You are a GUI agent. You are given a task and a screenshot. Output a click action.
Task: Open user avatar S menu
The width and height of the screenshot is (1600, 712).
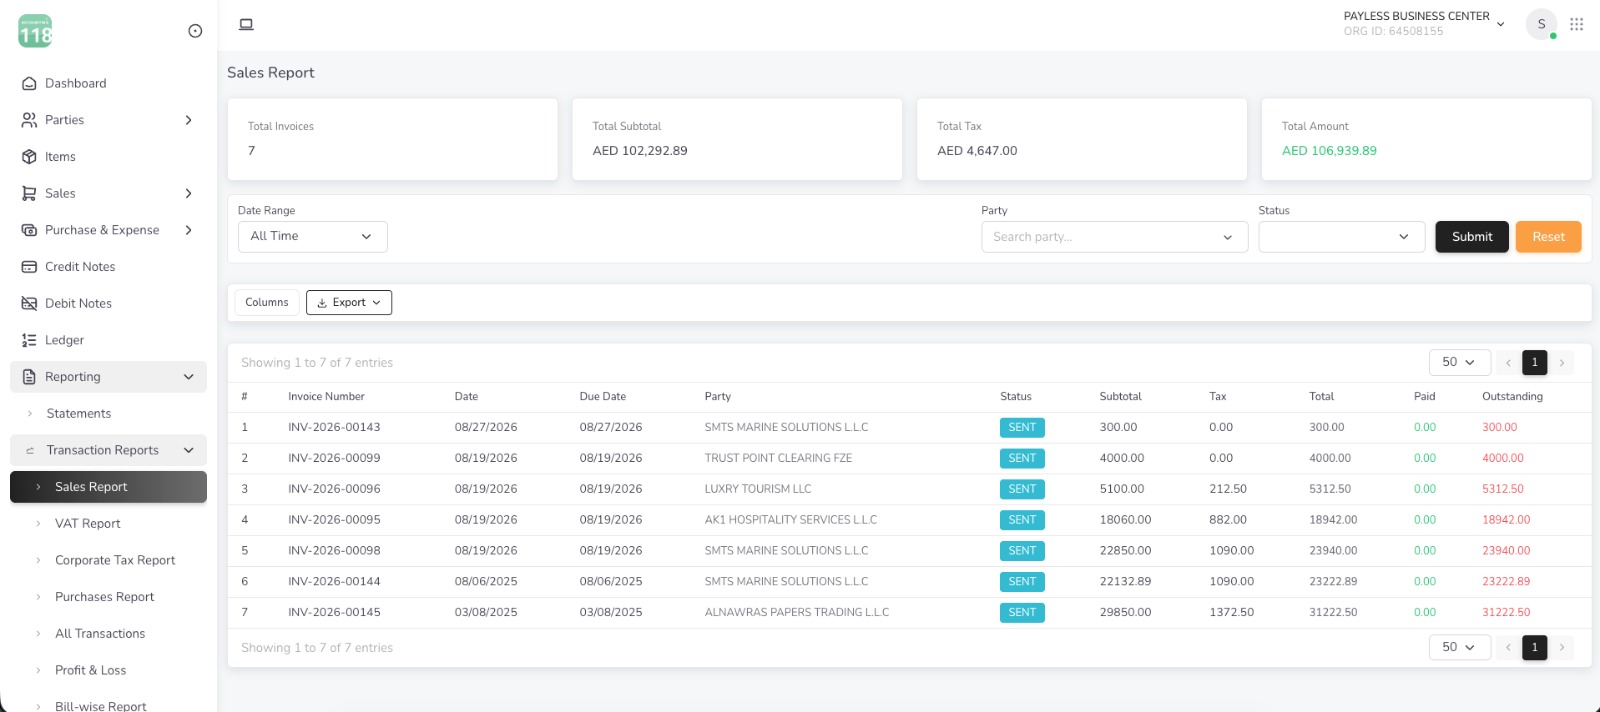(1541, 24)
